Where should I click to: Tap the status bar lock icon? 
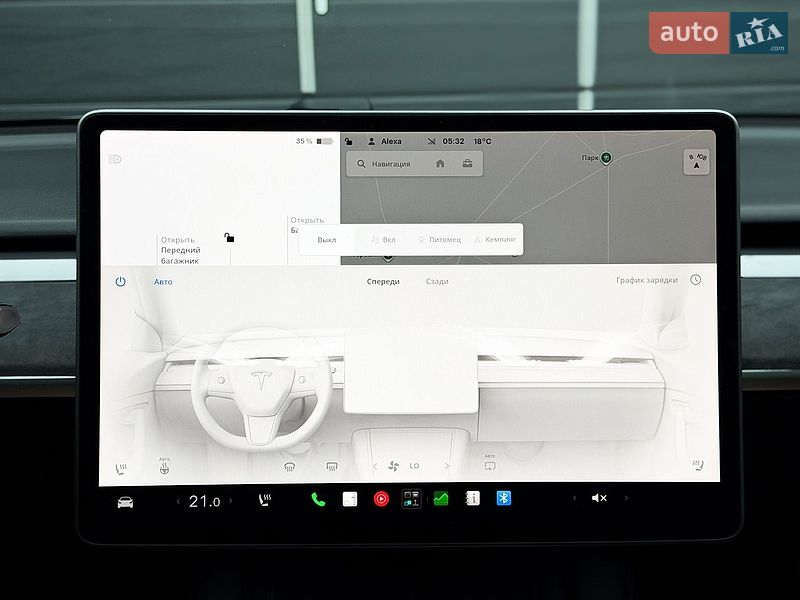point(348,141)
